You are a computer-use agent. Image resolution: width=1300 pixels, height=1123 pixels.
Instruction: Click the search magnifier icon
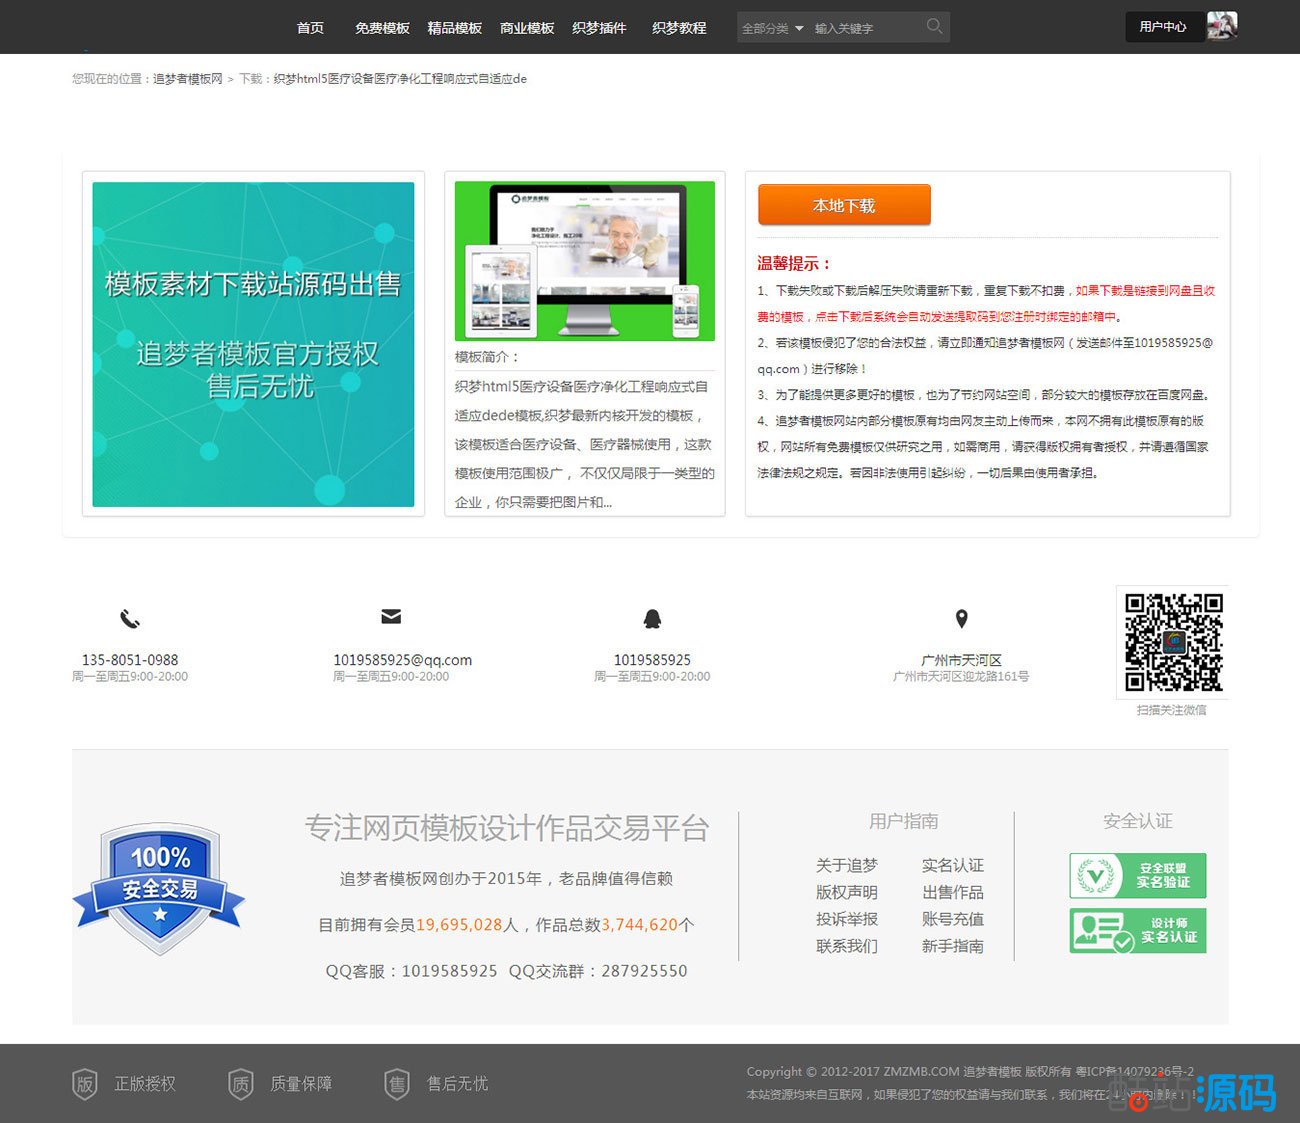[x=934, y=26]
